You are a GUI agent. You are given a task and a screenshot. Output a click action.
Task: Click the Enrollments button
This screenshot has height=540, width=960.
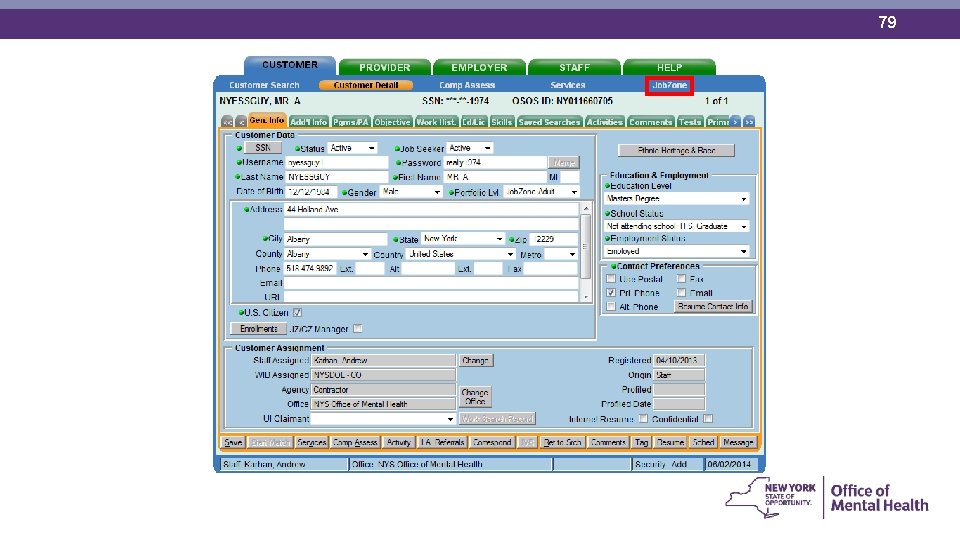[258, 329]
